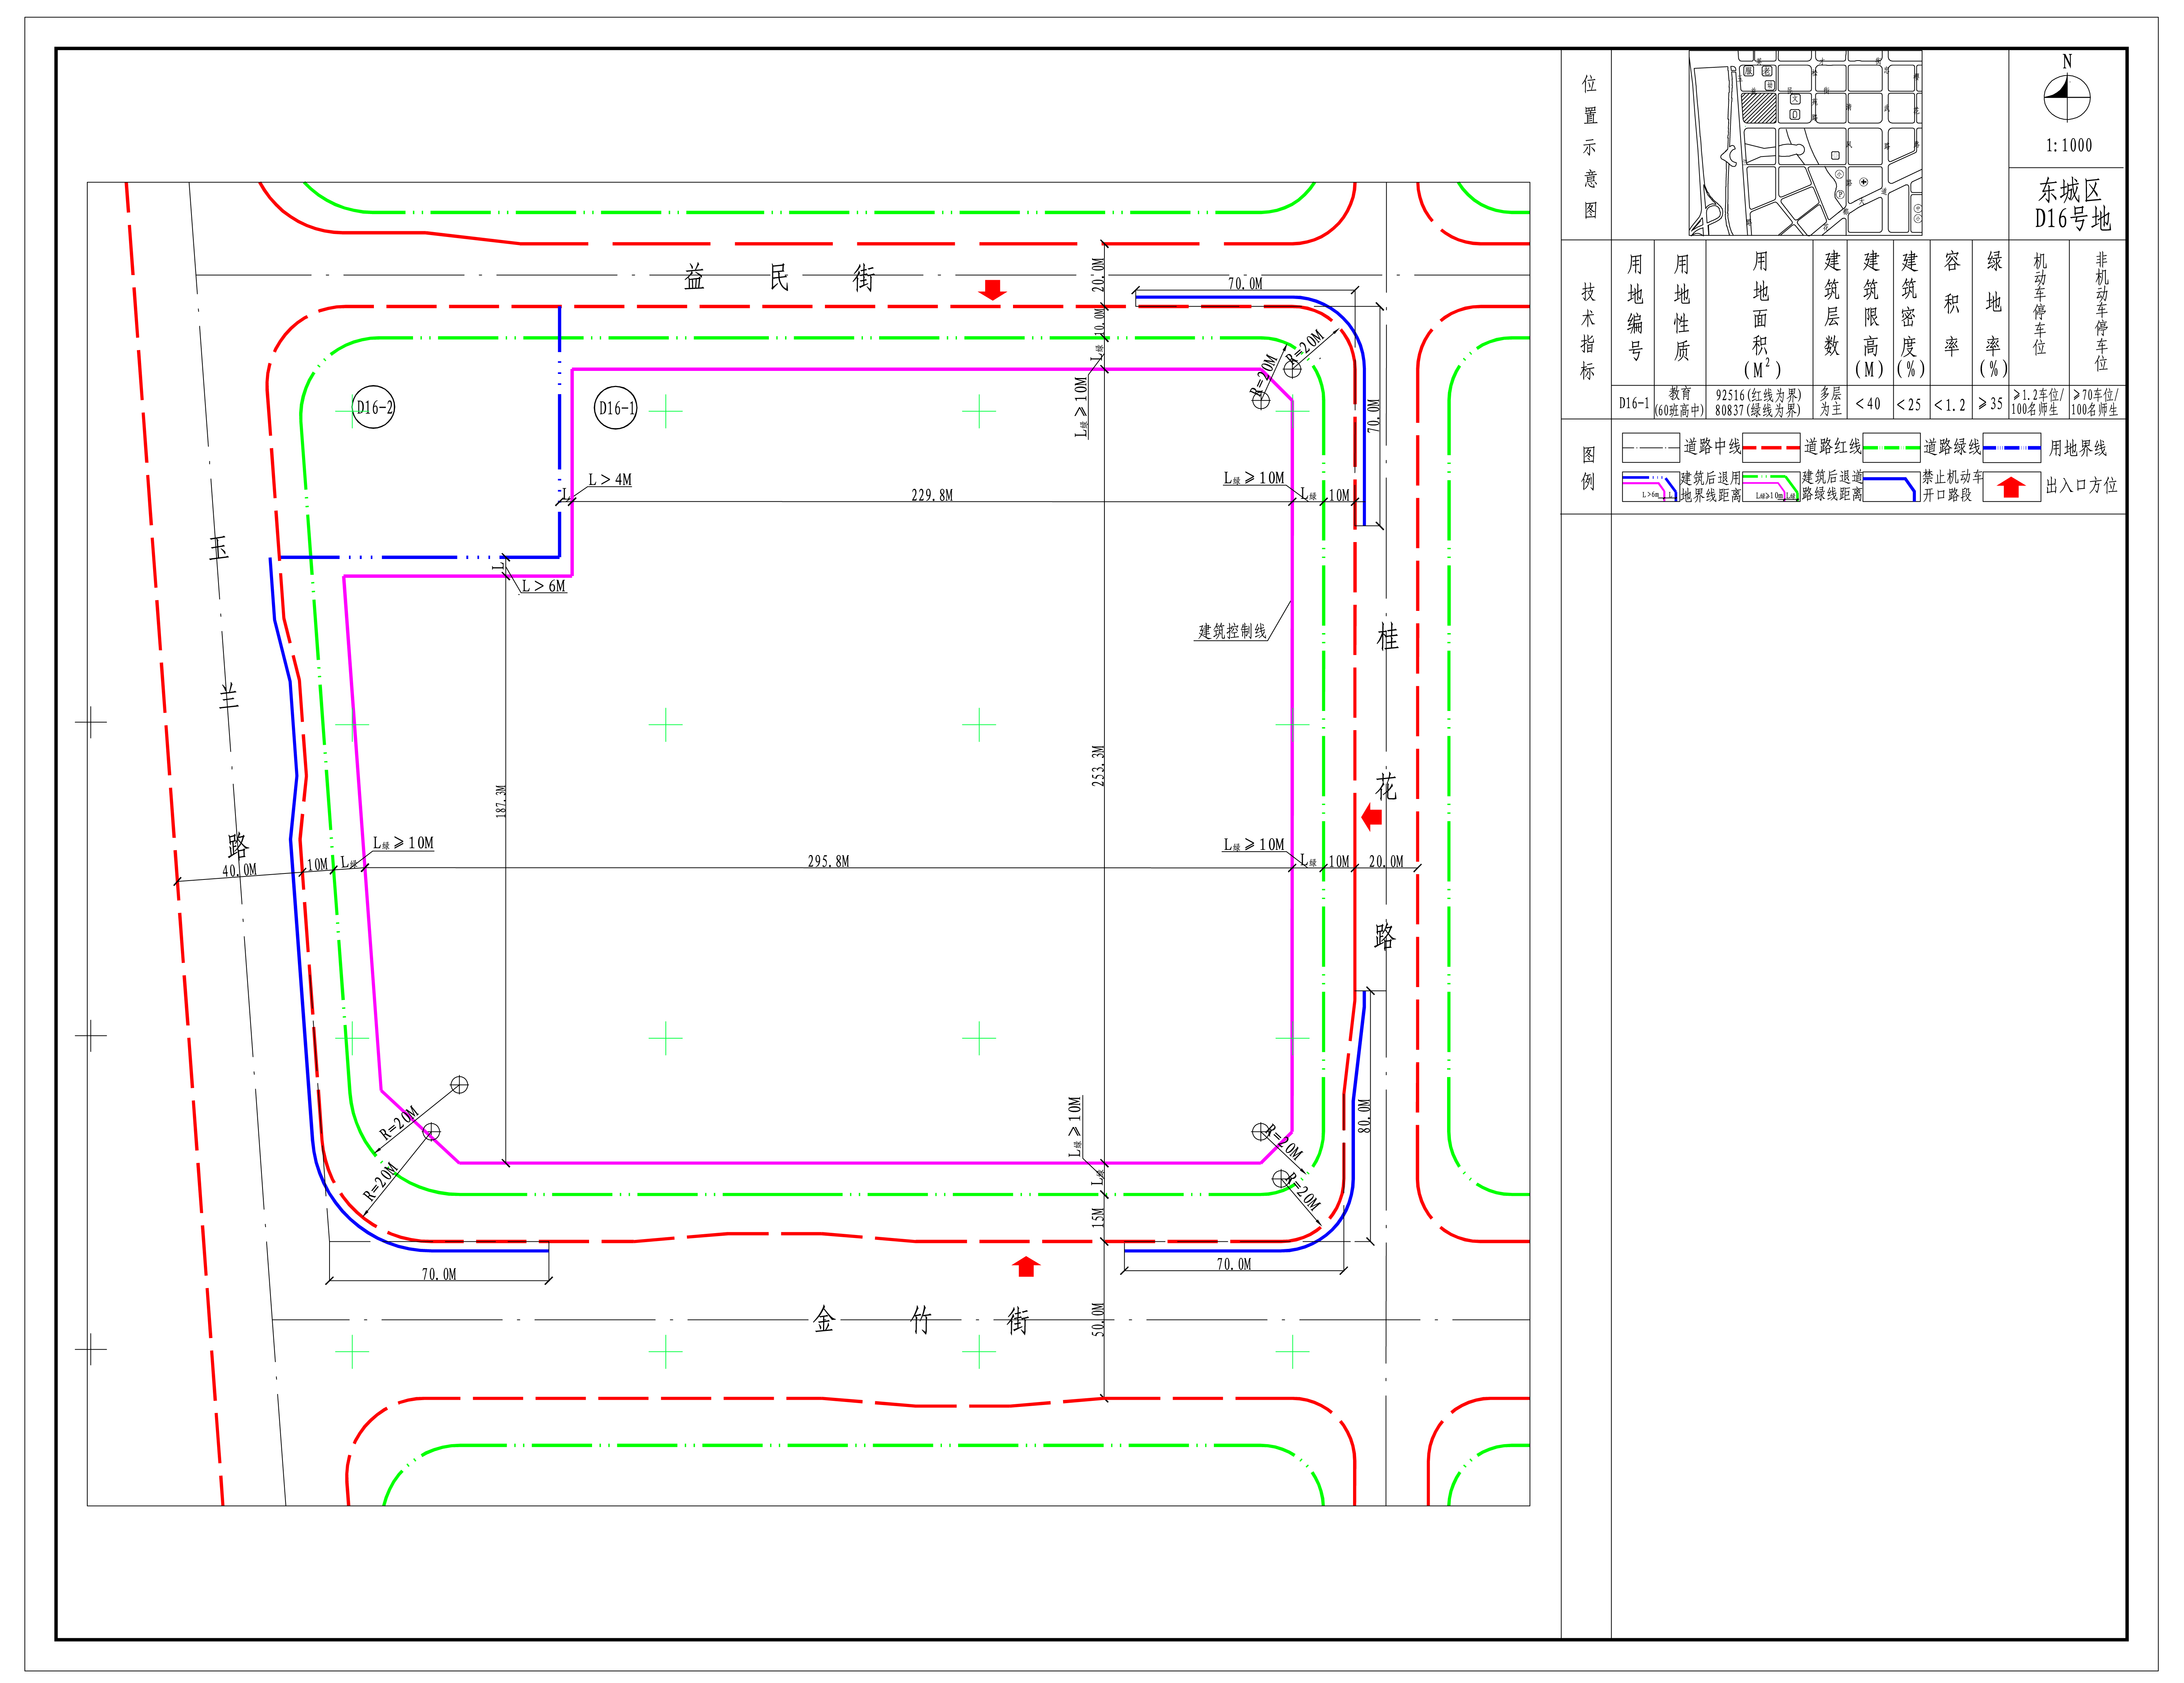The width and height of the screenshot is (2184, 1683).
Task: Click the '229.8M' dimension text
Action: click(x=932, y=495)
